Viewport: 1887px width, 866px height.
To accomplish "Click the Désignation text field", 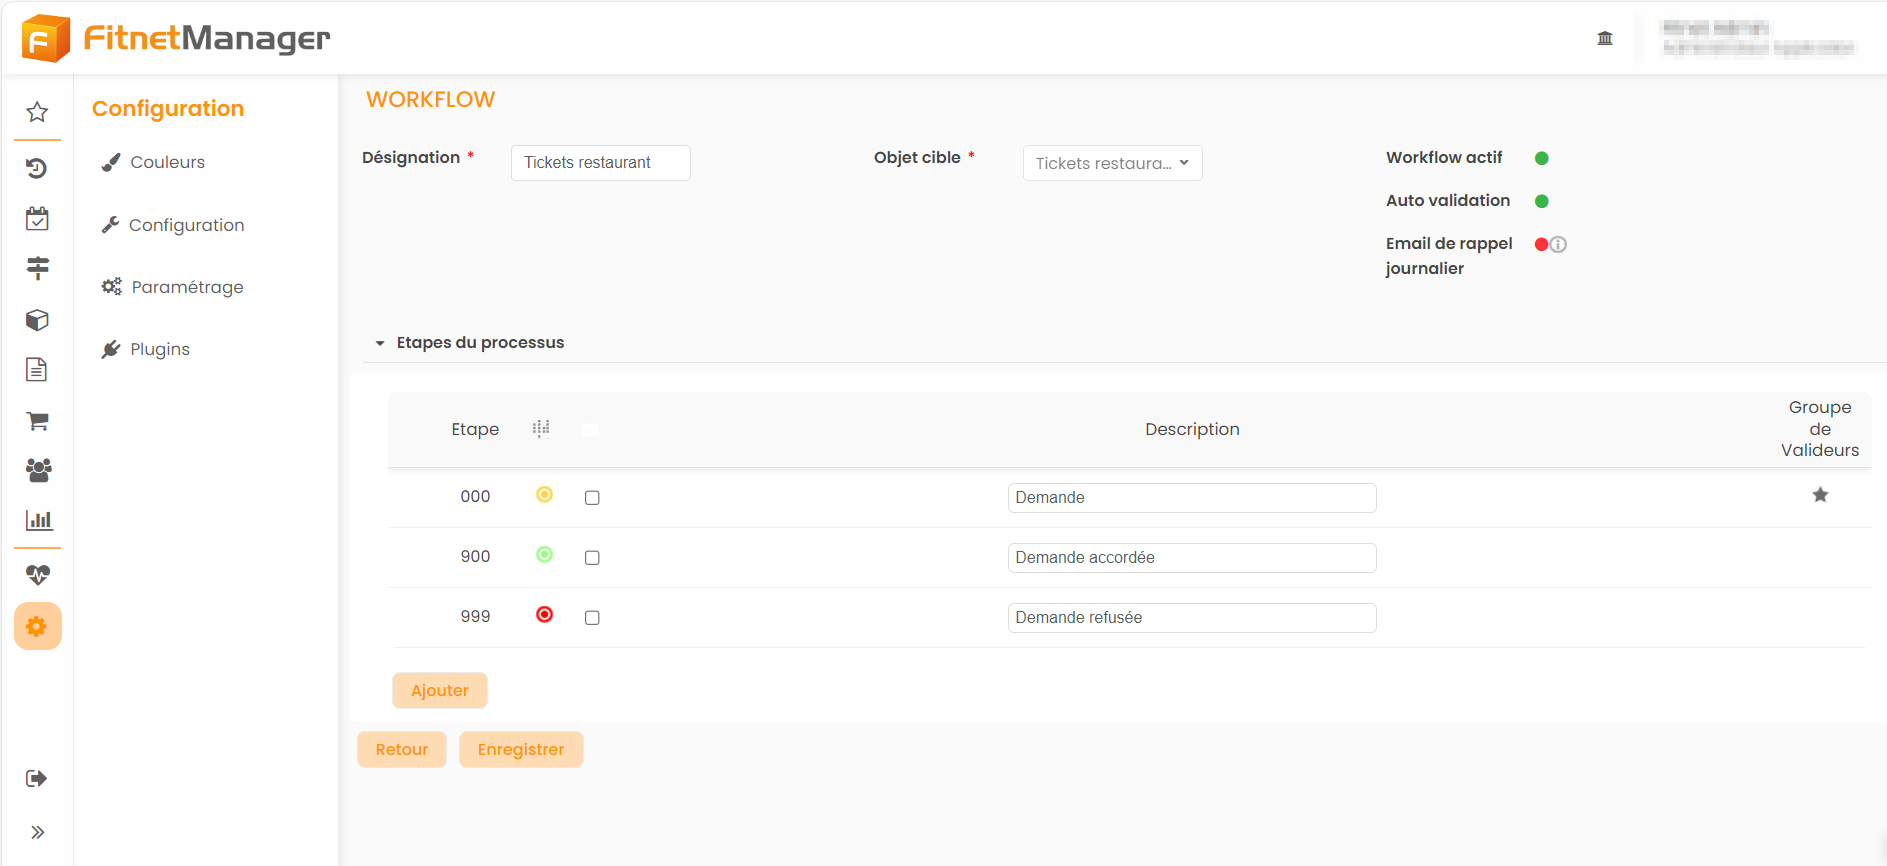I will (600, 163).
